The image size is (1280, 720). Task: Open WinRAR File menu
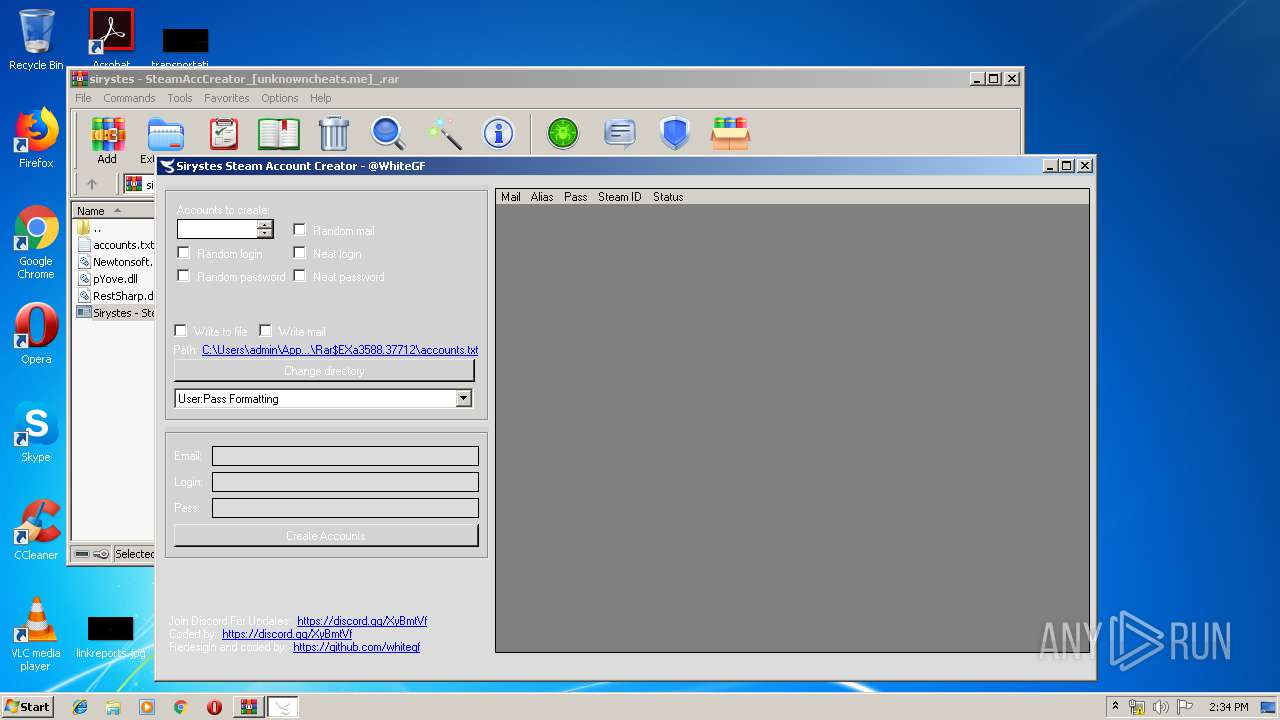pos(83,98)
